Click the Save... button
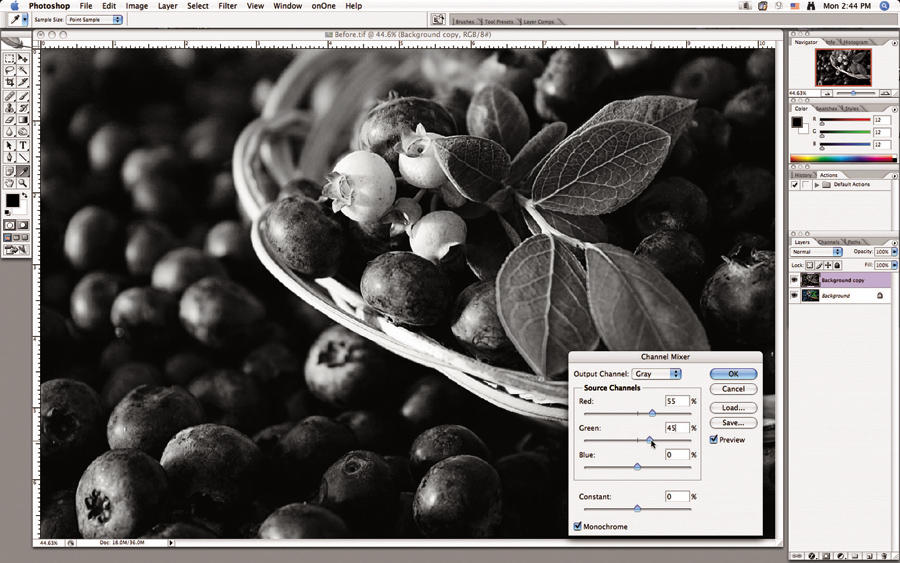The height and width of the screenshot is (563, 900). 733,422
